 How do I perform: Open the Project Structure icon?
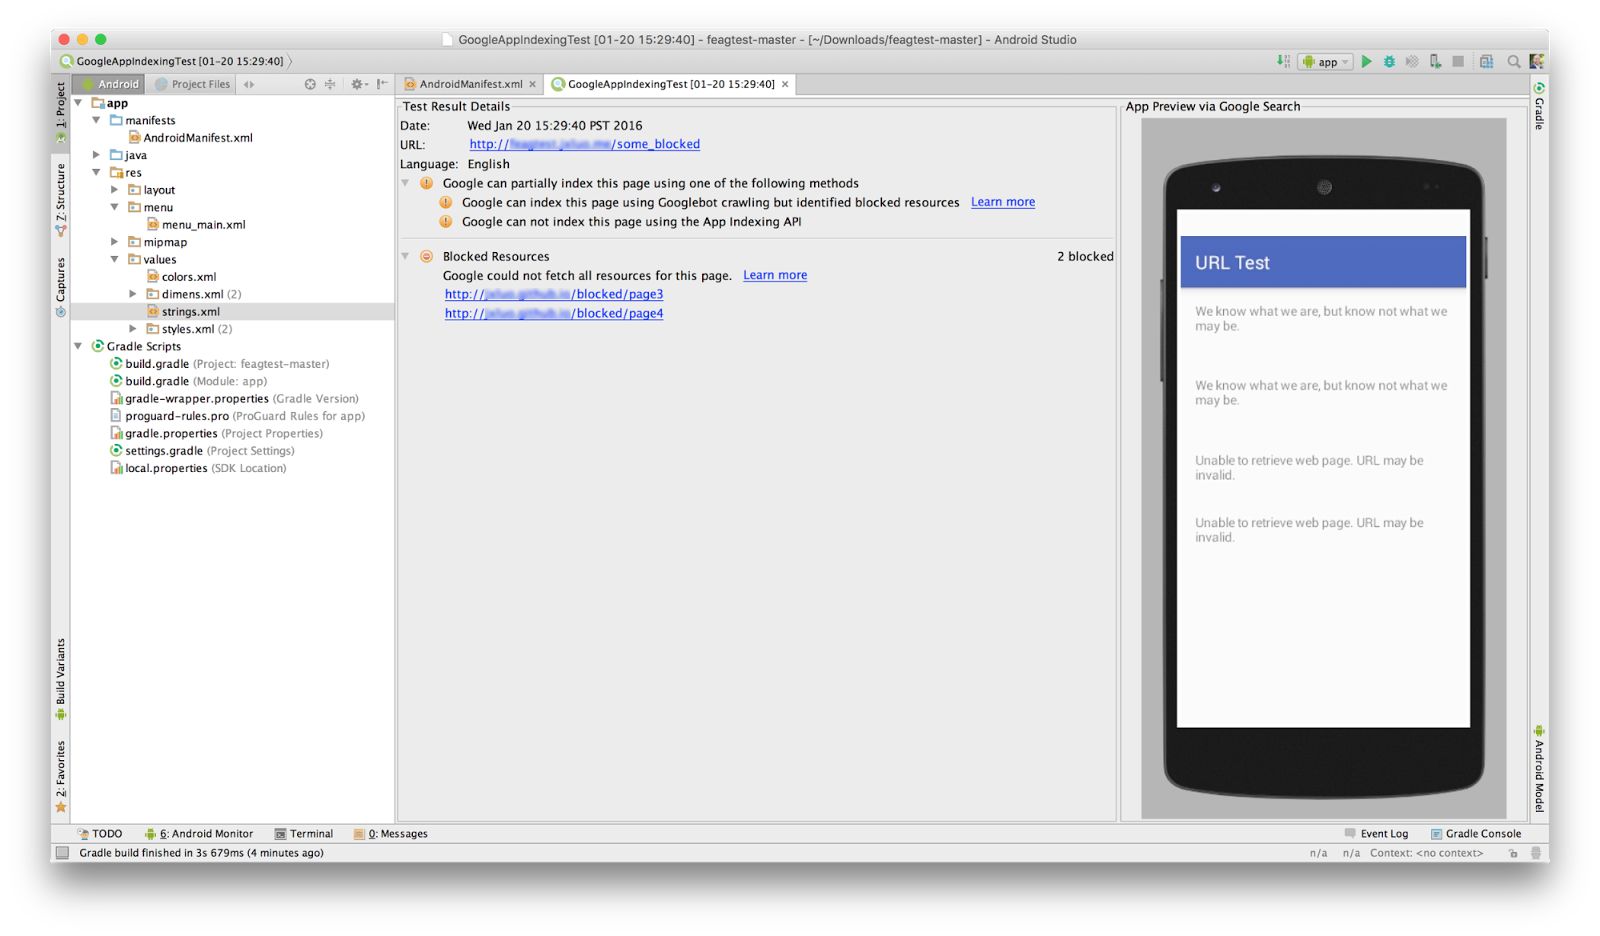[x=1487, y=62]
